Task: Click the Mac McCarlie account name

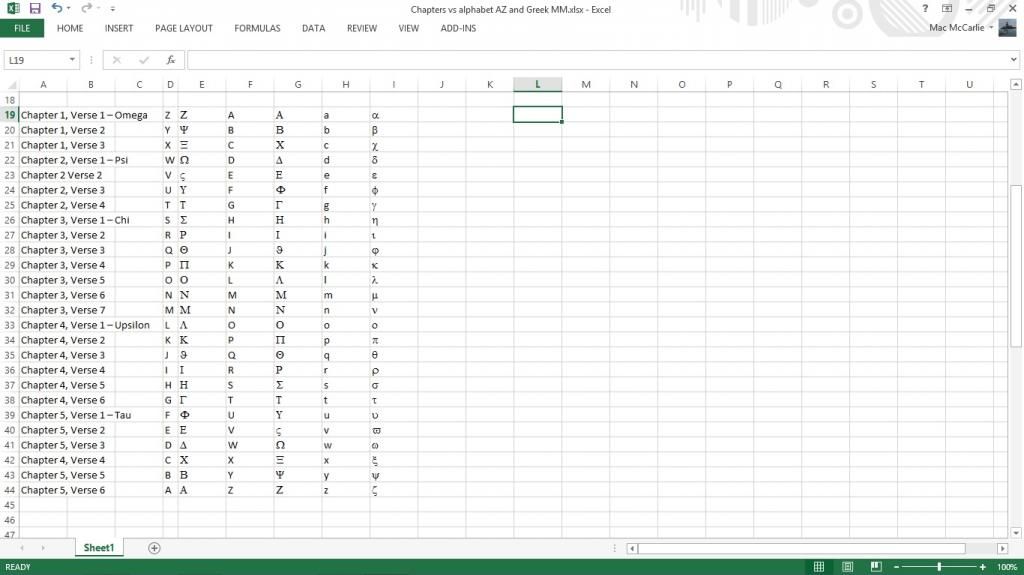Action: tap(957, 28)
